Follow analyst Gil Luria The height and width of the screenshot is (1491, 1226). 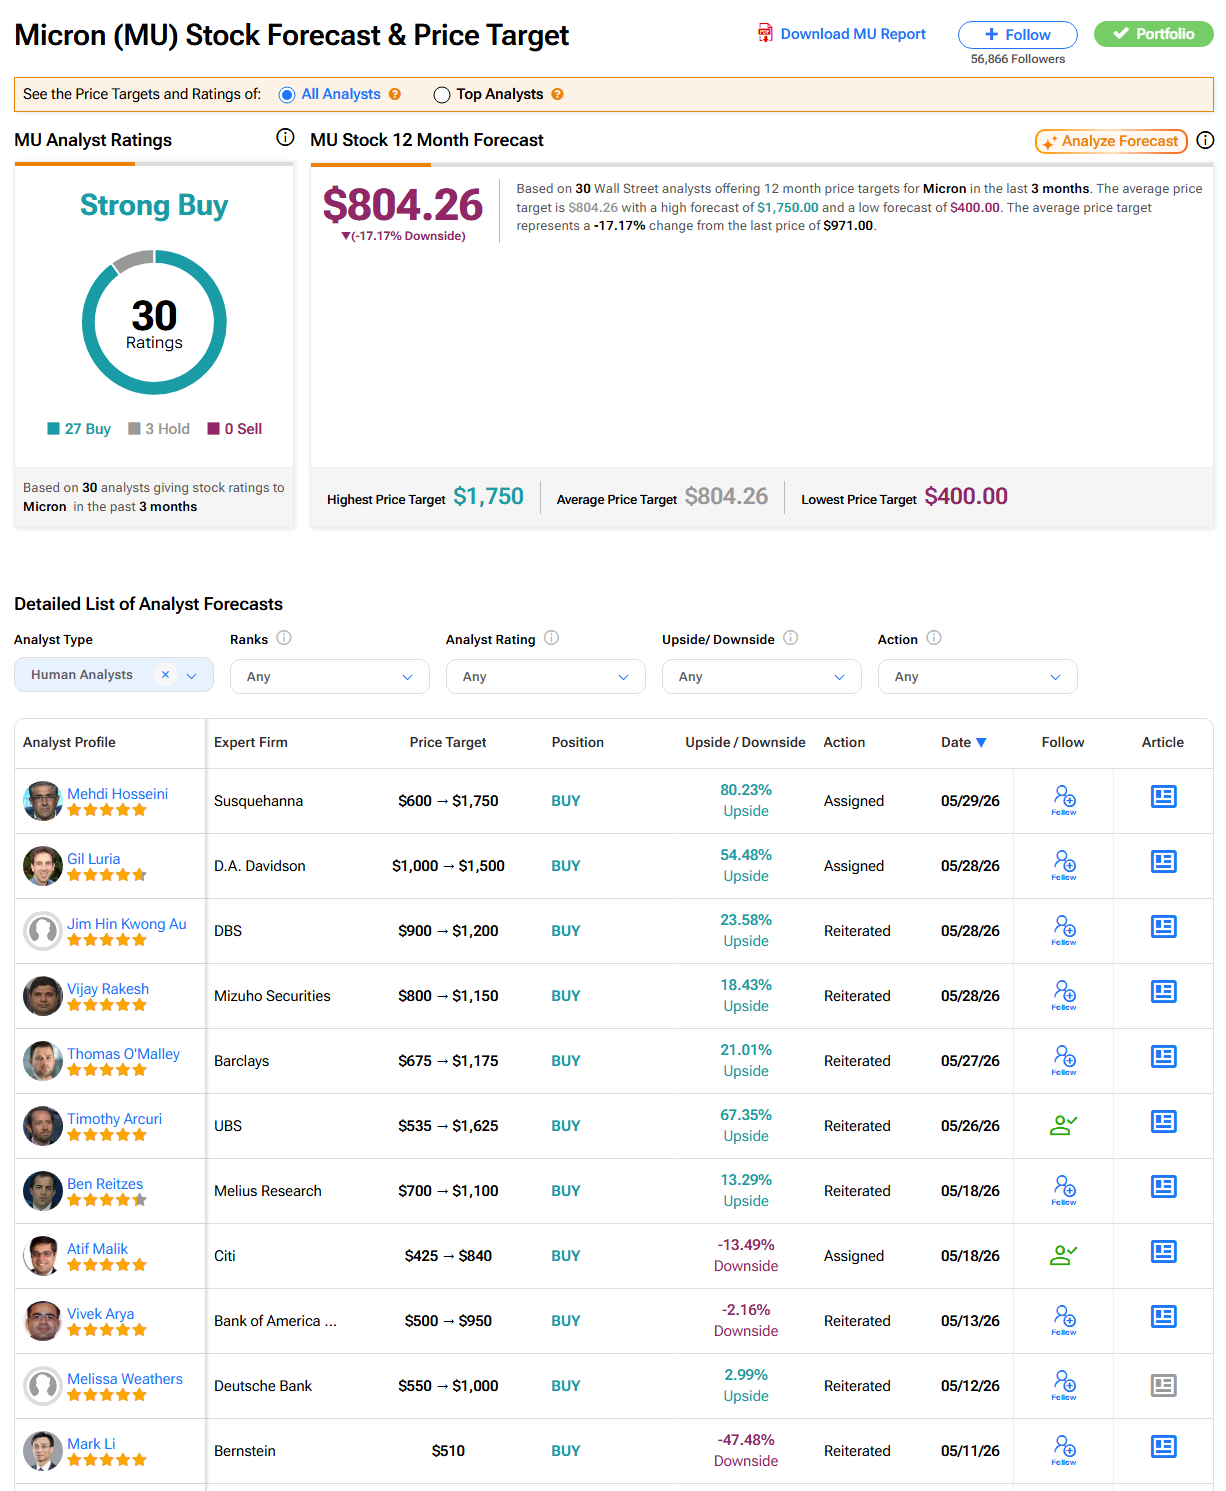tap(1064, 865)
